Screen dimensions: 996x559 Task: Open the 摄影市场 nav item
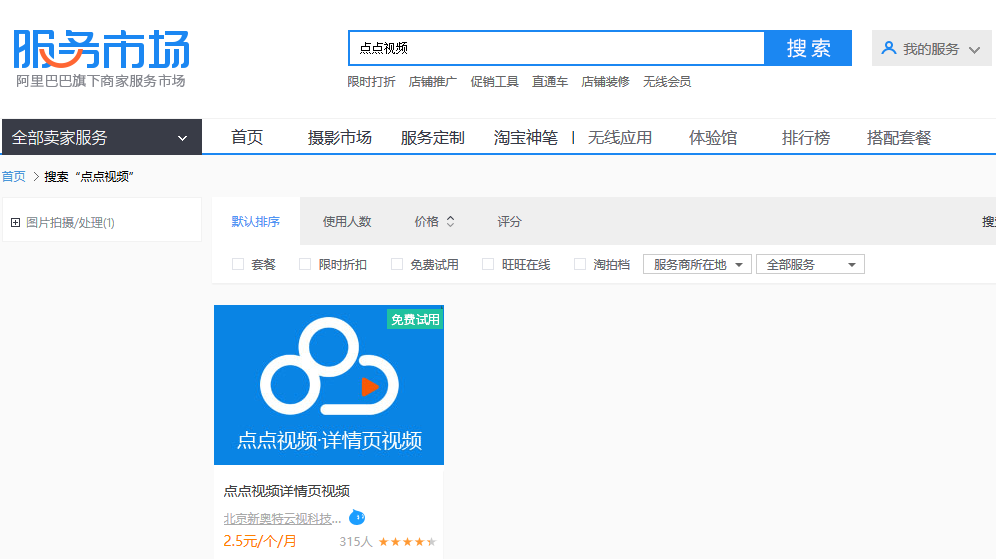click(339, 137)
